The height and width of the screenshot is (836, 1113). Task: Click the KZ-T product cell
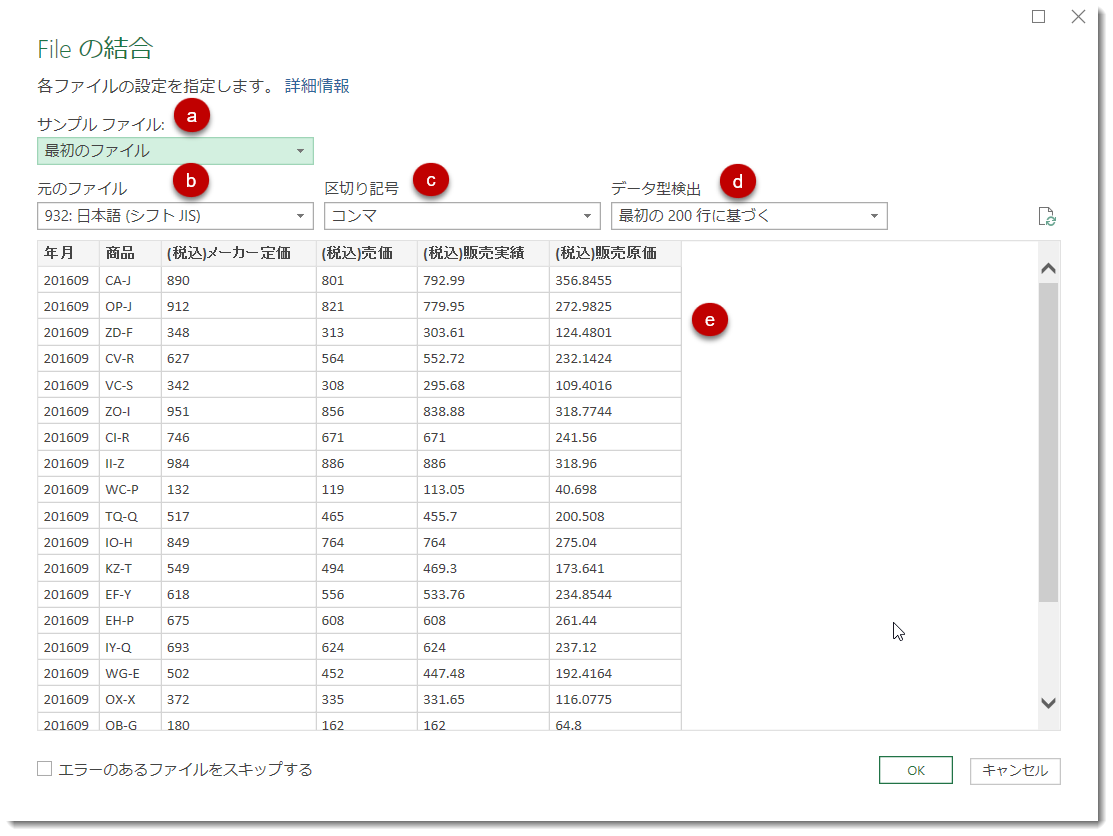[x=130, y=568]
